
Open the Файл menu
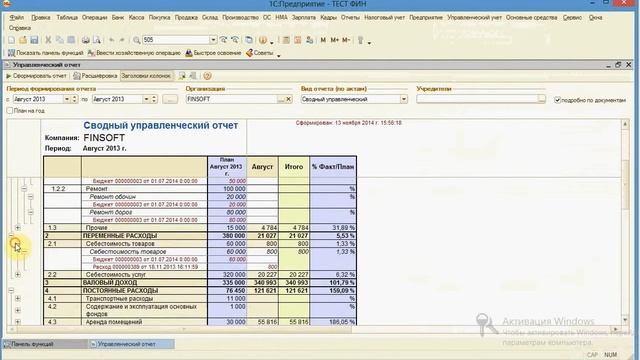[17, 18]
